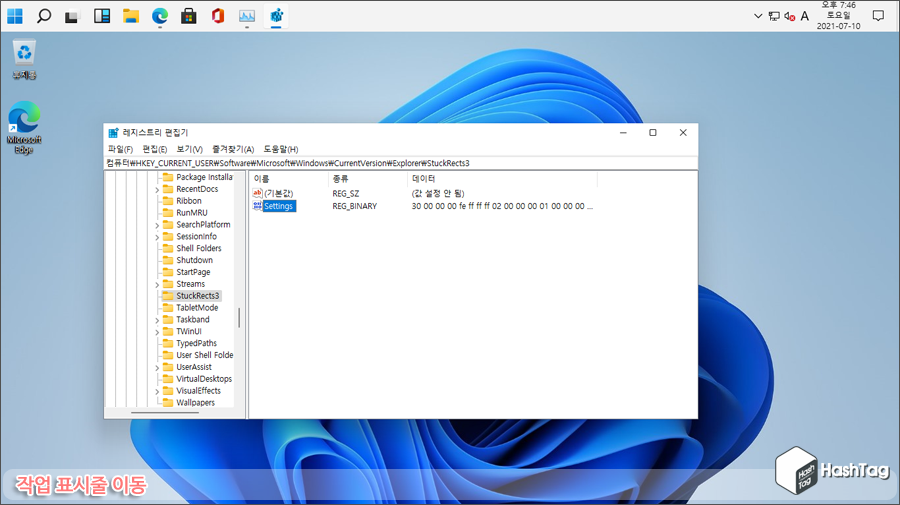Switch input language indicator A
This screenshot has width=900, height=505.
coord(805,16)
